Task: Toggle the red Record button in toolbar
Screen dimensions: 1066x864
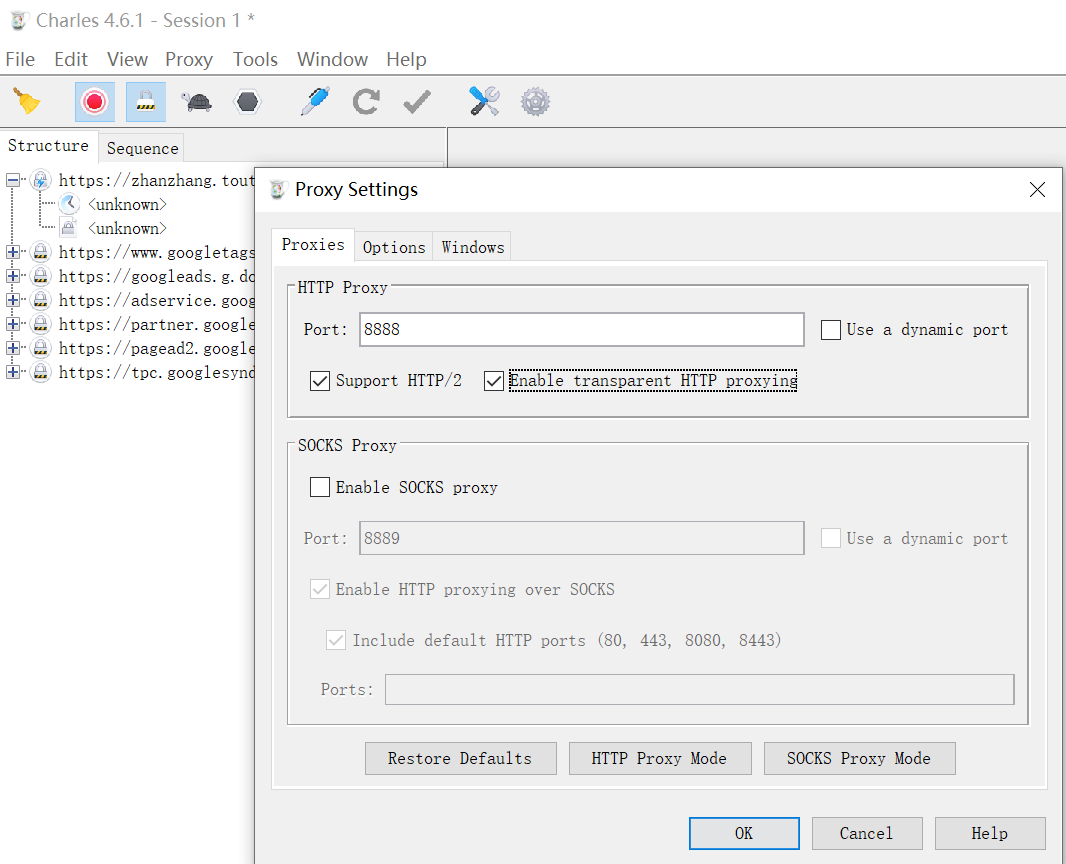Action: click(x=94, y=102)
